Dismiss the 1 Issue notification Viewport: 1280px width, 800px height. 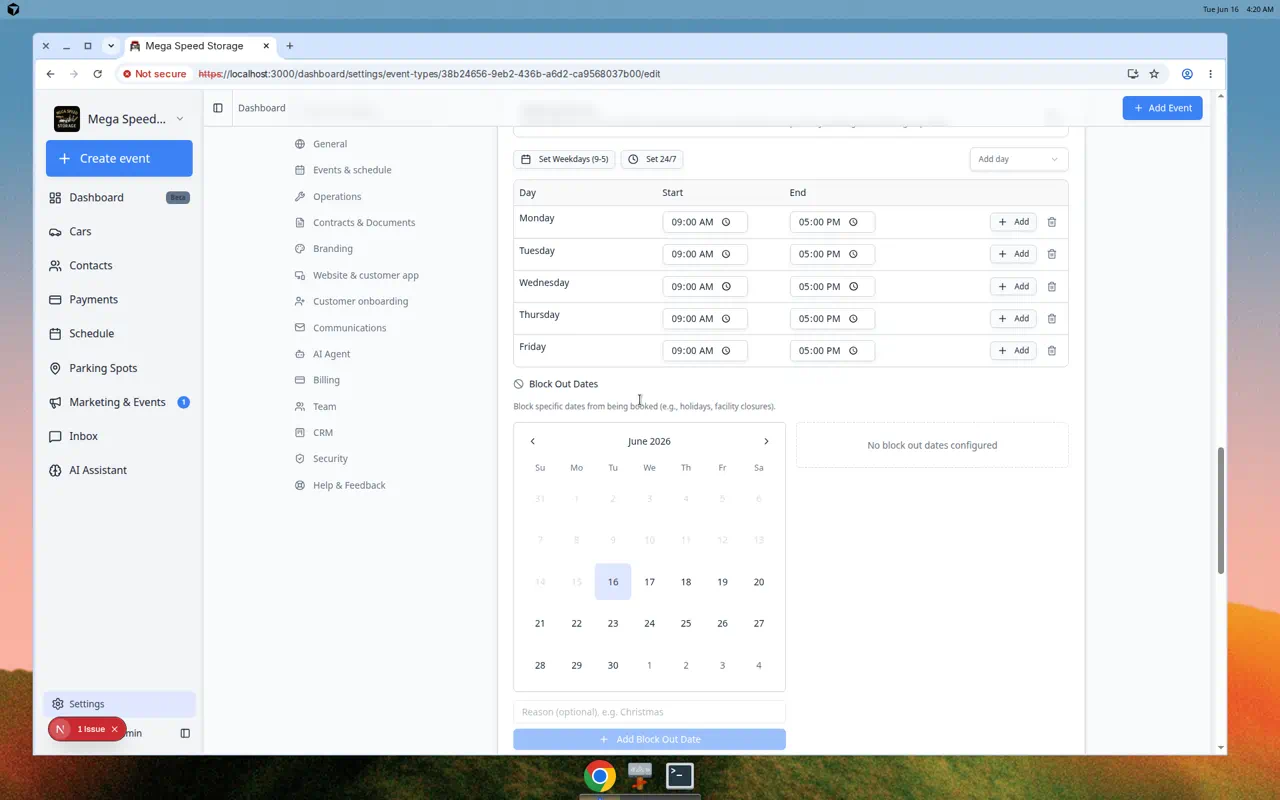[x=115, y=729]
